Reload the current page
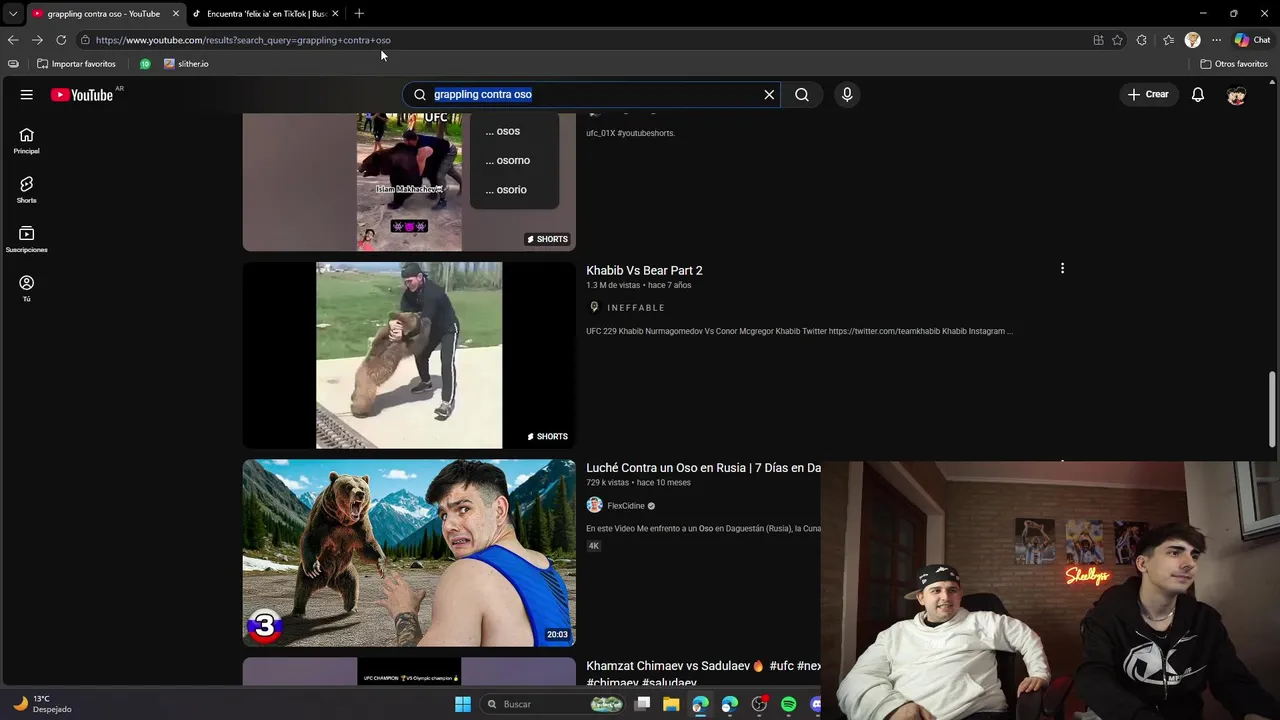 coord(61,40)
